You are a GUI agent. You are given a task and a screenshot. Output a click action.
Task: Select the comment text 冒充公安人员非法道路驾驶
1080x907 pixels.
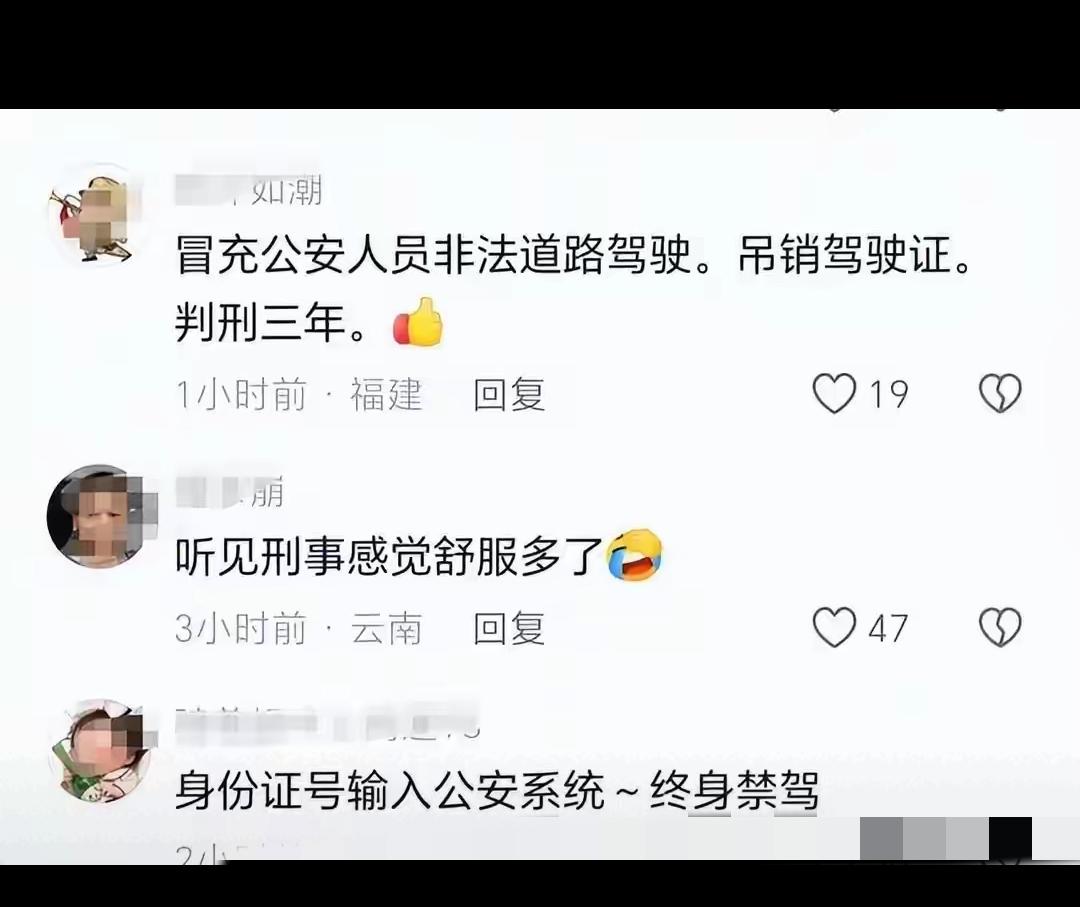(x=433, y=256)
